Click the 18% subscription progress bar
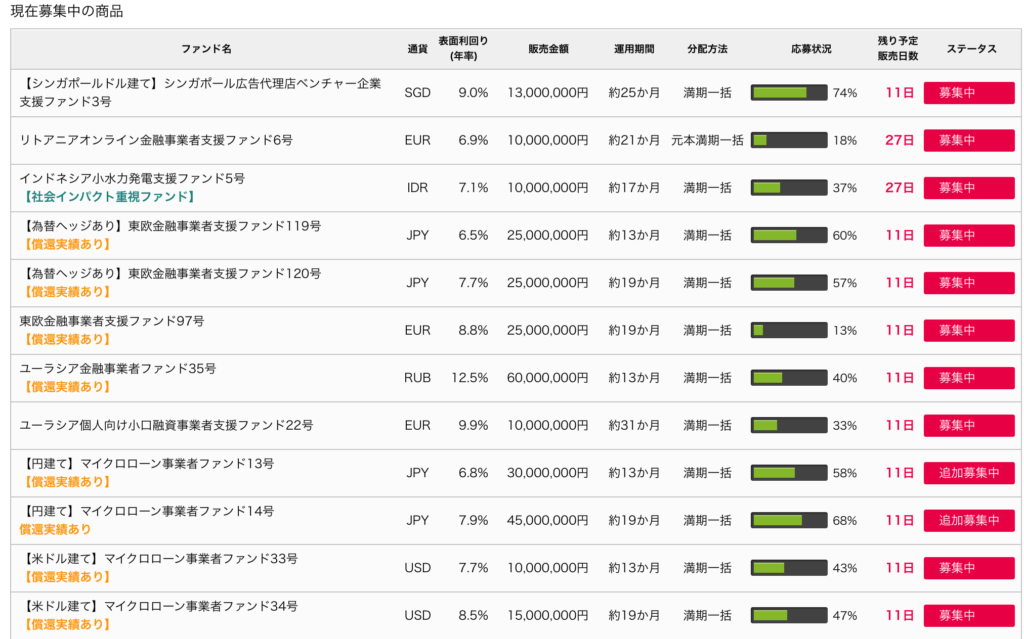The height and width of the screenshot is (639, 1024). click(x=789, y=140)
